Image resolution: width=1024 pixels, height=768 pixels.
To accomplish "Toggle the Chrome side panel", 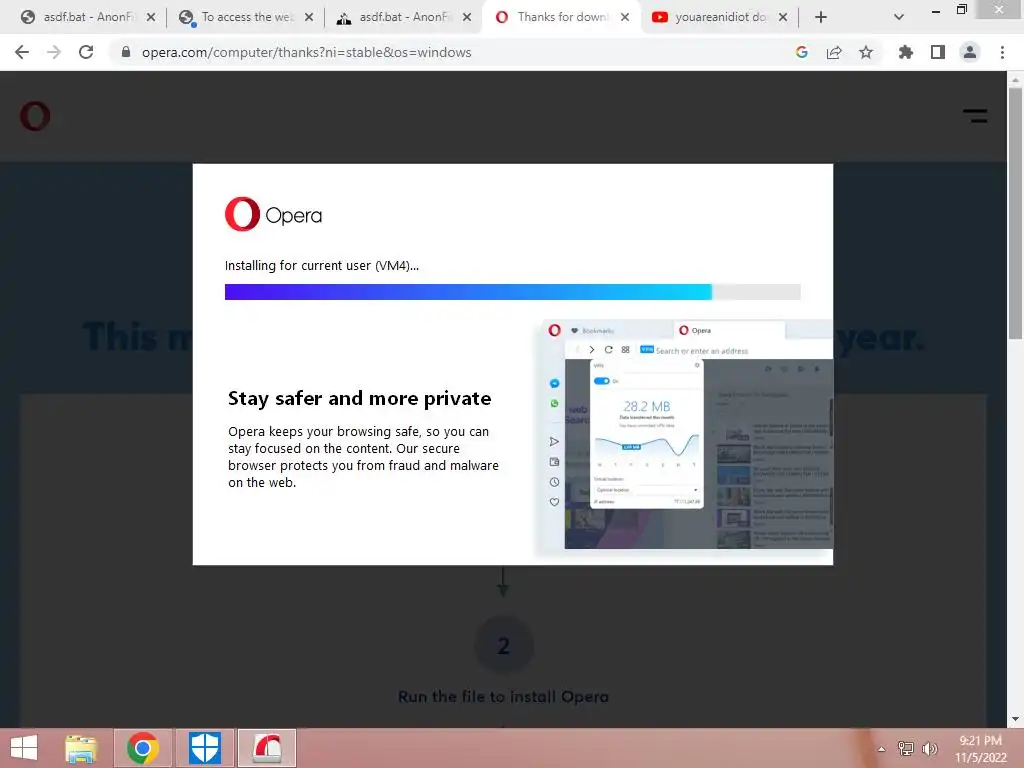I will pyautogui.click(x=938, y=52).
